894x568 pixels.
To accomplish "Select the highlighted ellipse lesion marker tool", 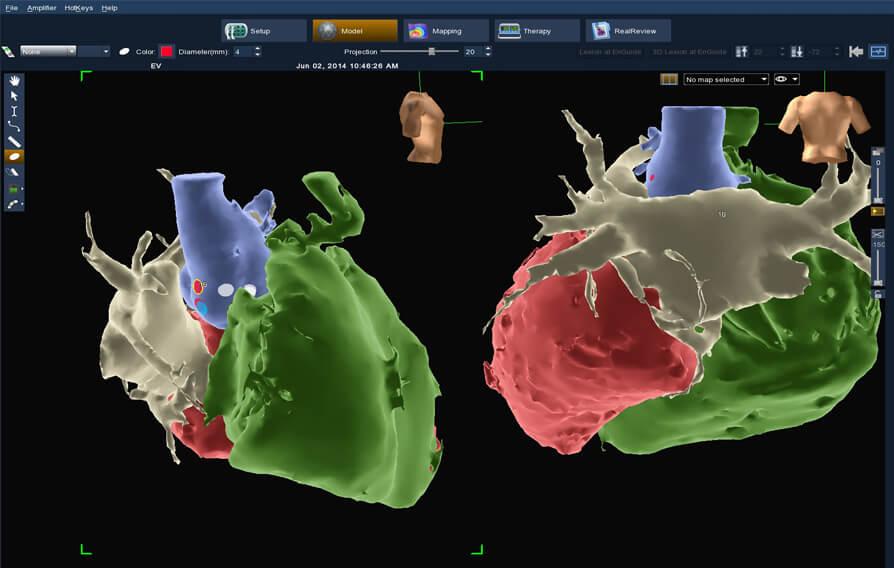I will [14, 157].
